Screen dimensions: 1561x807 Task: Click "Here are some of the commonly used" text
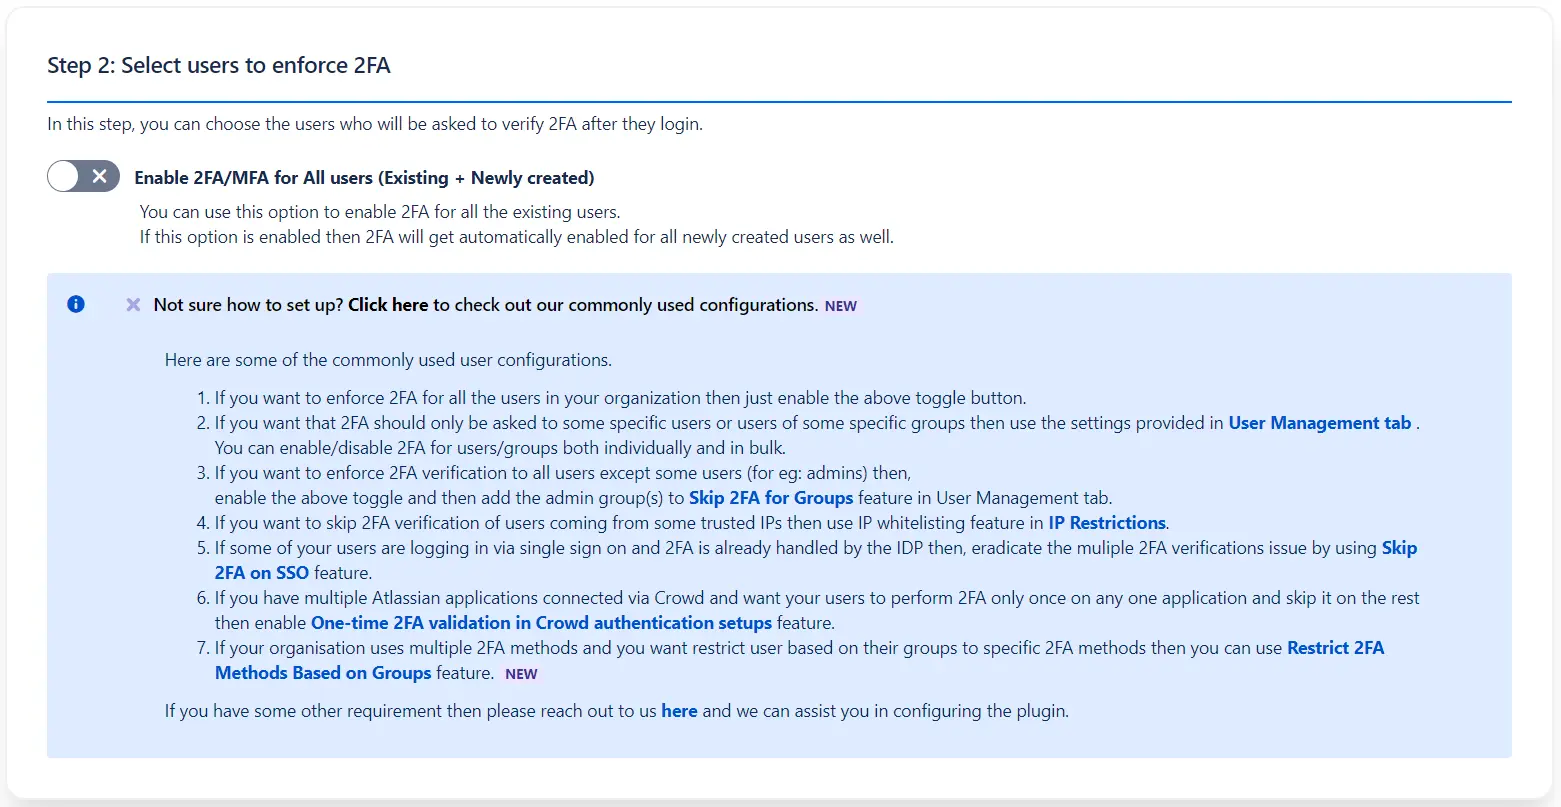tap(388, 360)
